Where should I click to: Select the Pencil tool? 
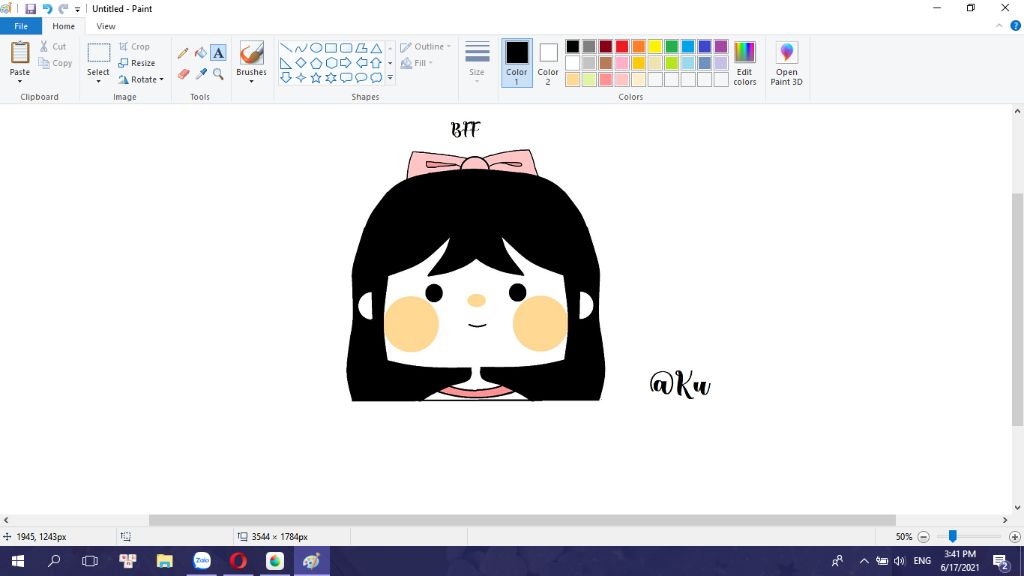183,53
